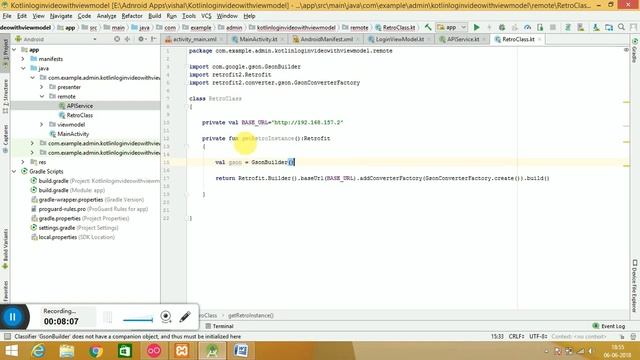Image resolution: width=640 pixels, height=360 pixels.
Task: Click the remote breadcrumb in navigation bar
Action: 355,28
